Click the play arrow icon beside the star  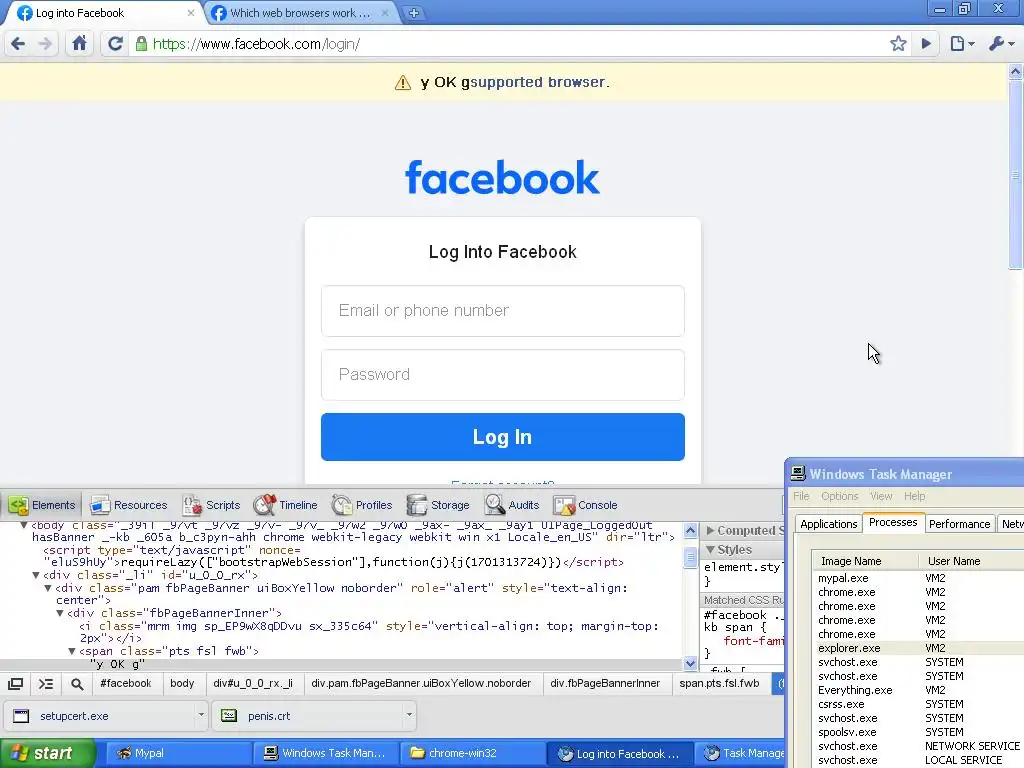pyautogui.click(x=926, y=44)
